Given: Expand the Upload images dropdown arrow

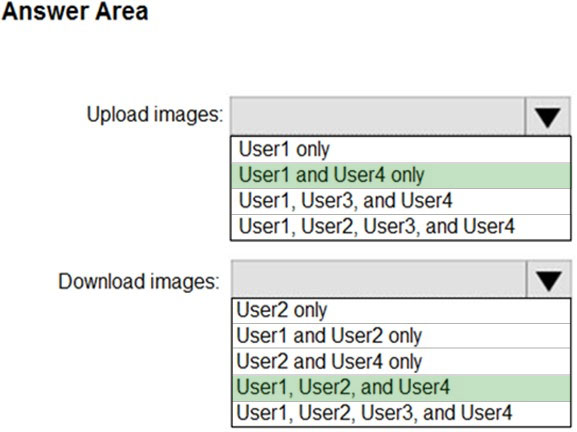Looking at the screenshot, I should coord(548,117).
